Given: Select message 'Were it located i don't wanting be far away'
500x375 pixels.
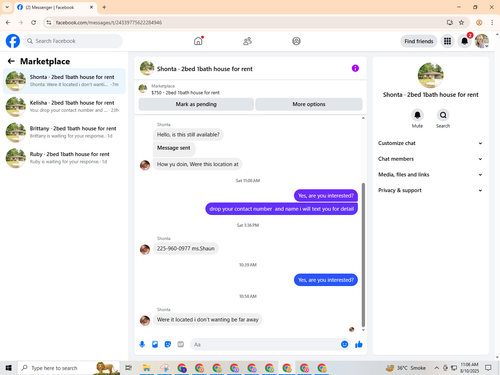Looking at the screenshot, I should [208, 319].
